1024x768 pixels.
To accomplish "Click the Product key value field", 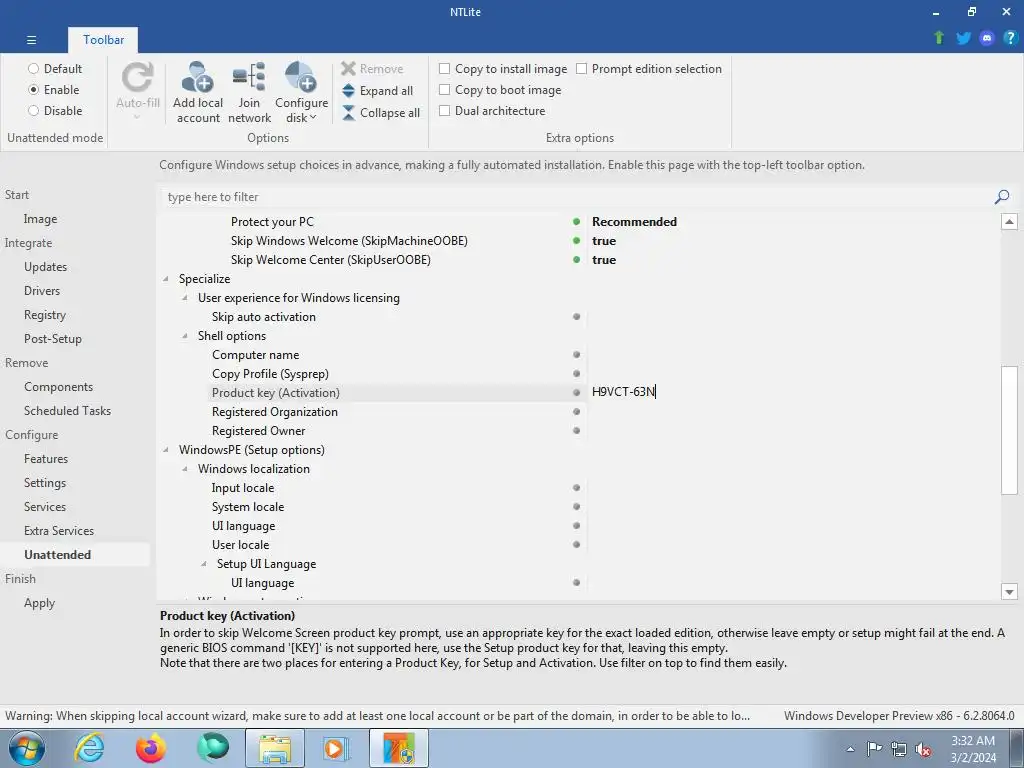I will coord(793,392).
